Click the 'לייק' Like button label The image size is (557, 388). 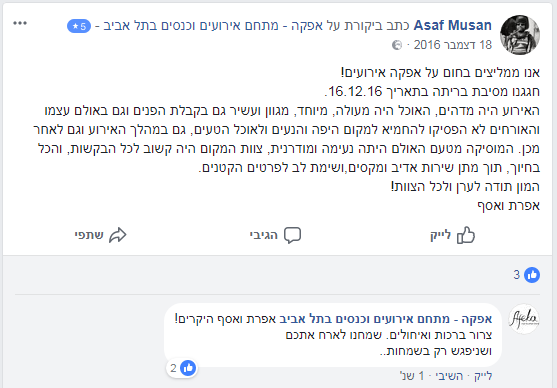pos(440,235)
